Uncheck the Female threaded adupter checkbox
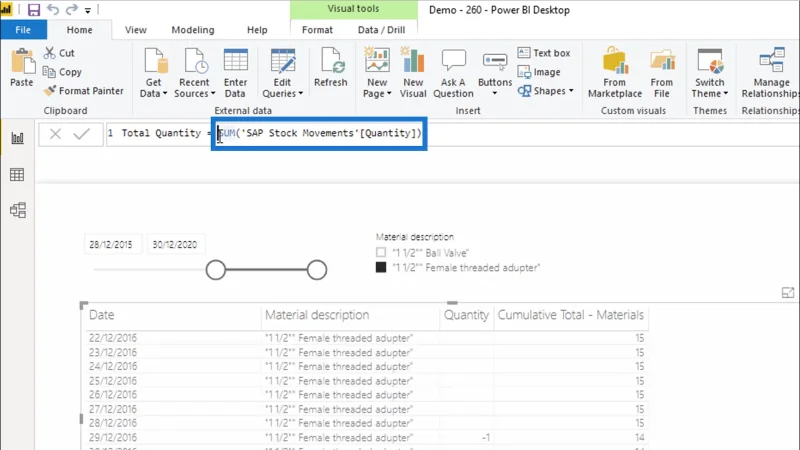This screenshot has width=800, height=450. [381, 267]
